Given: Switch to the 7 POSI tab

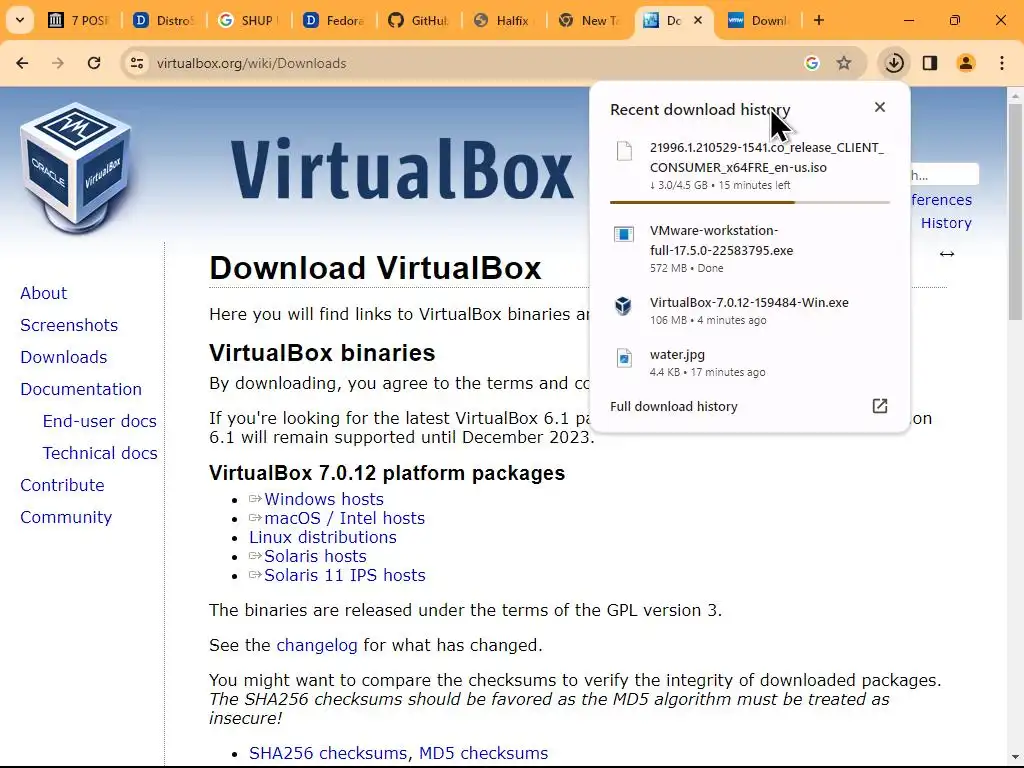Looking at the screenshot, I should [x=80, y=20].
